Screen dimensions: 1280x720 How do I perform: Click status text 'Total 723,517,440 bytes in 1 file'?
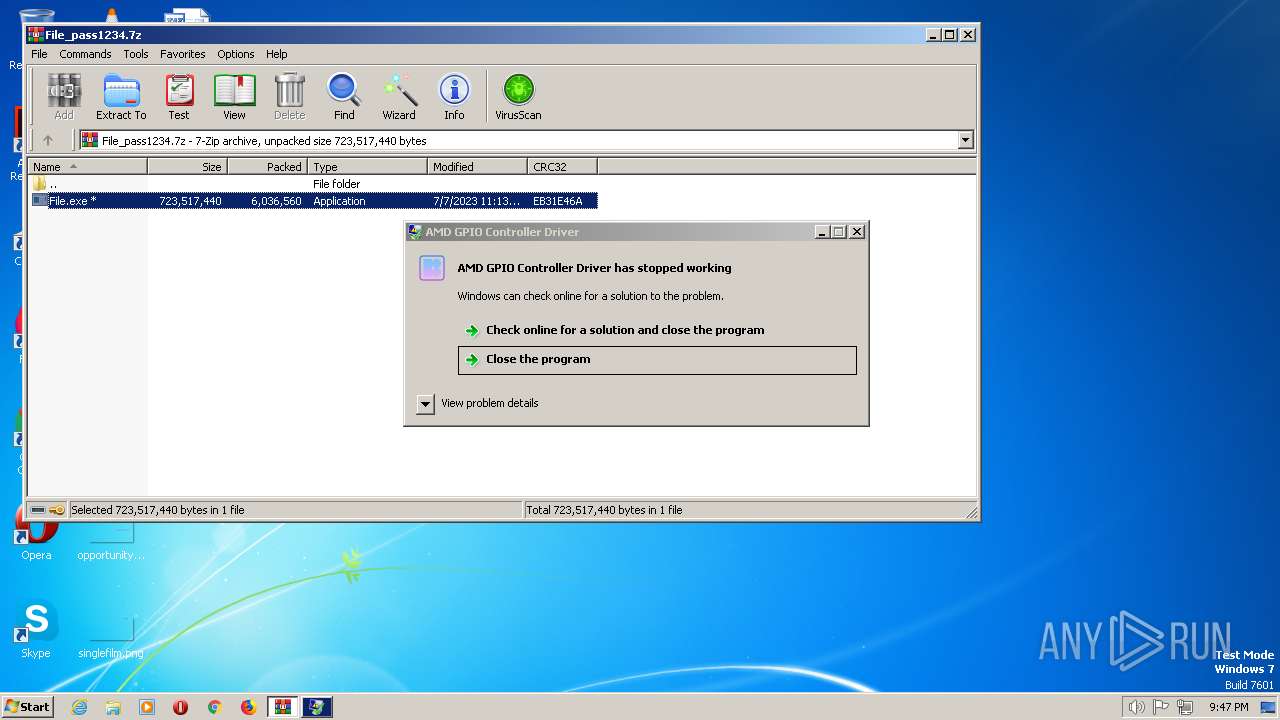[604, 510]
